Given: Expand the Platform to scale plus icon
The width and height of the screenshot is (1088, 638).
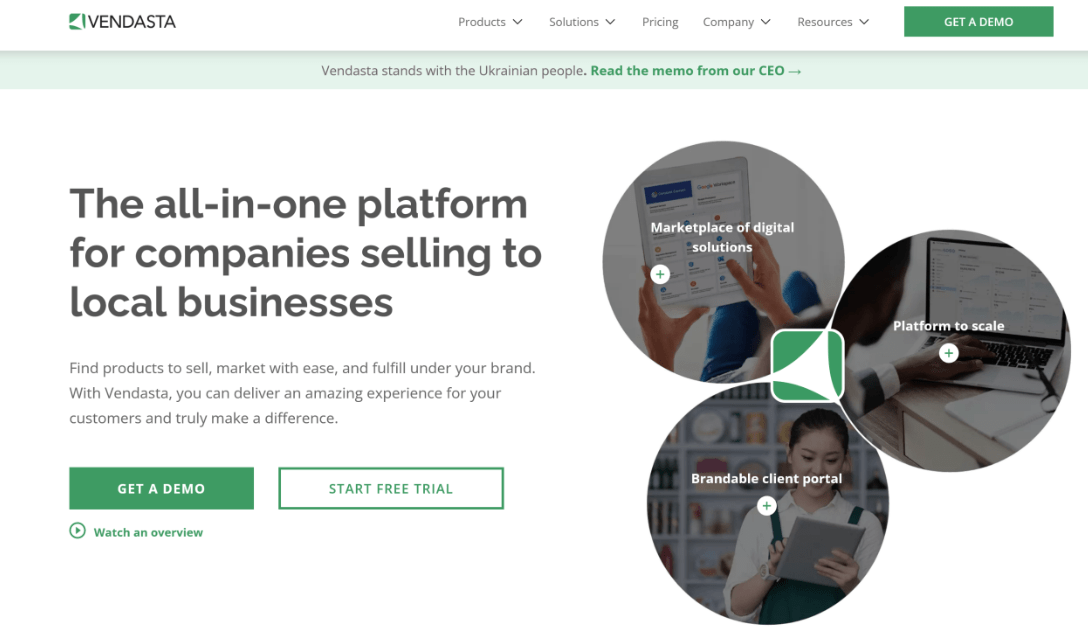Looking at the screenshot, I should 949,353.
